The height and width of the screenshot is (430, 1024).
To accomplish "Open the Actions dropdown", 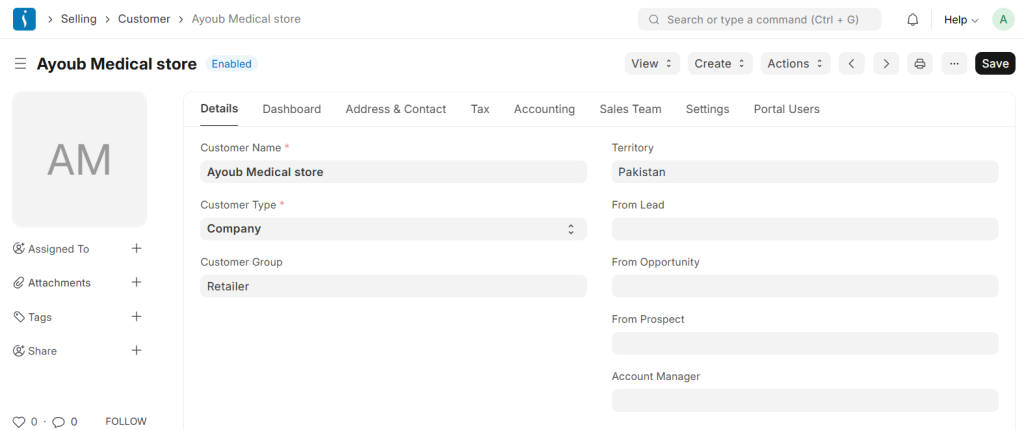I will [x=795, y=63].
